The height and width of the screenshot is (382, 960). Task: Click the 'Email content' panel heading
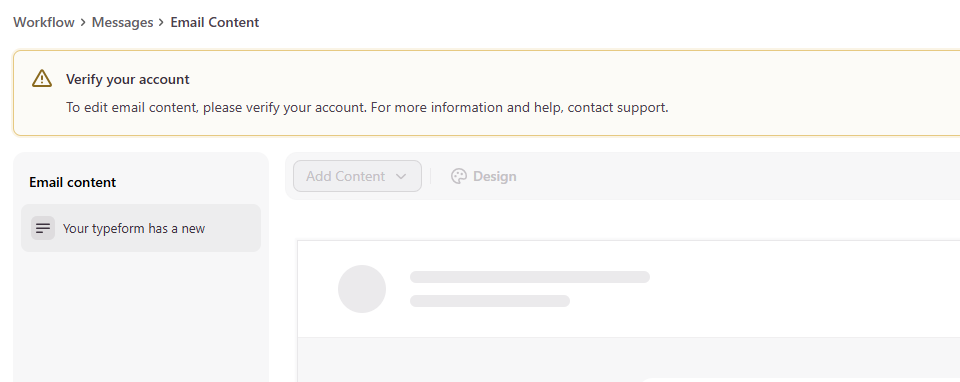(x=73, y=182)
